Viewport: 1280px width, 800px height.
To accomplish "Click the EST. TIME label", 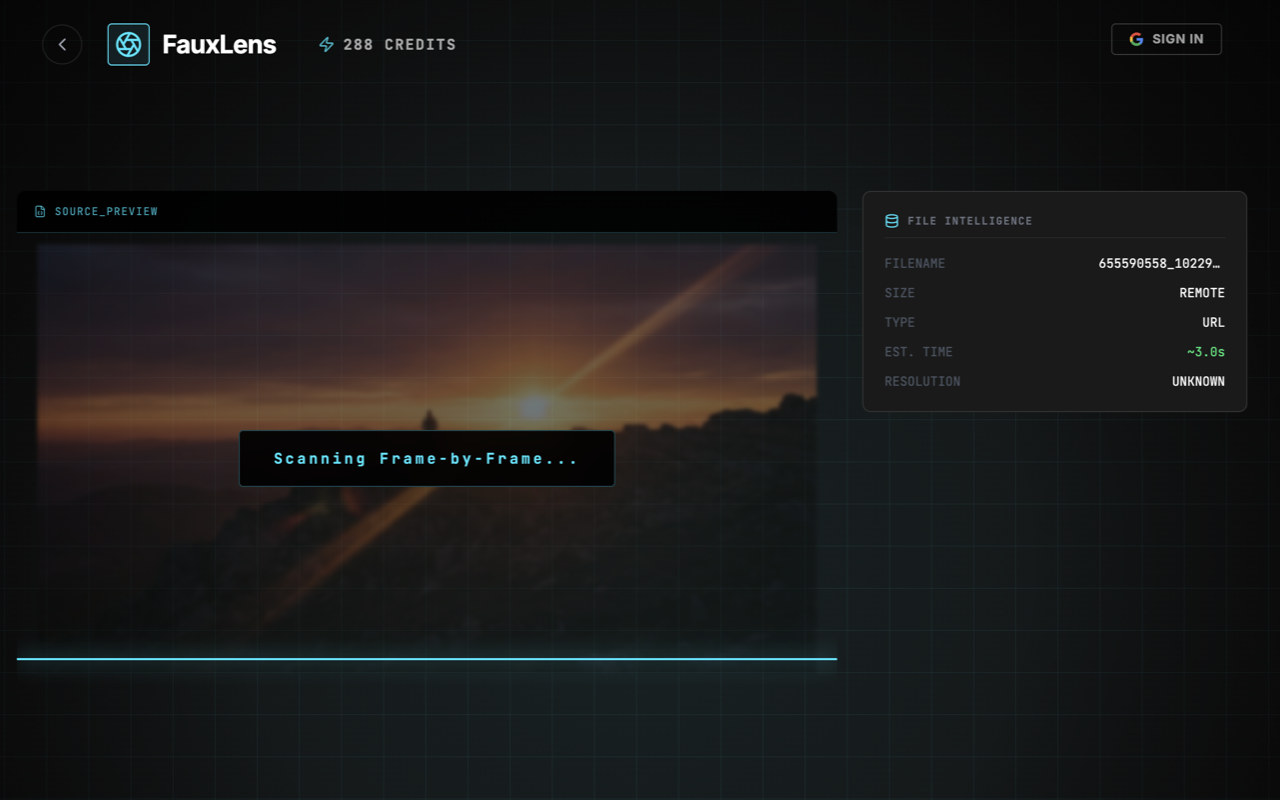I will click(919, 352).
